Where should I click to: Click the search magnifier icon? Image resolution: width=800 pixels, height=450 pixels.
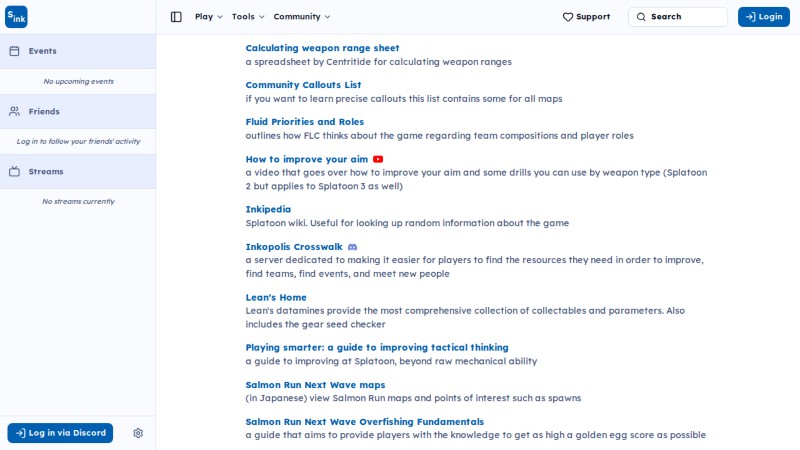coord(641,17)
